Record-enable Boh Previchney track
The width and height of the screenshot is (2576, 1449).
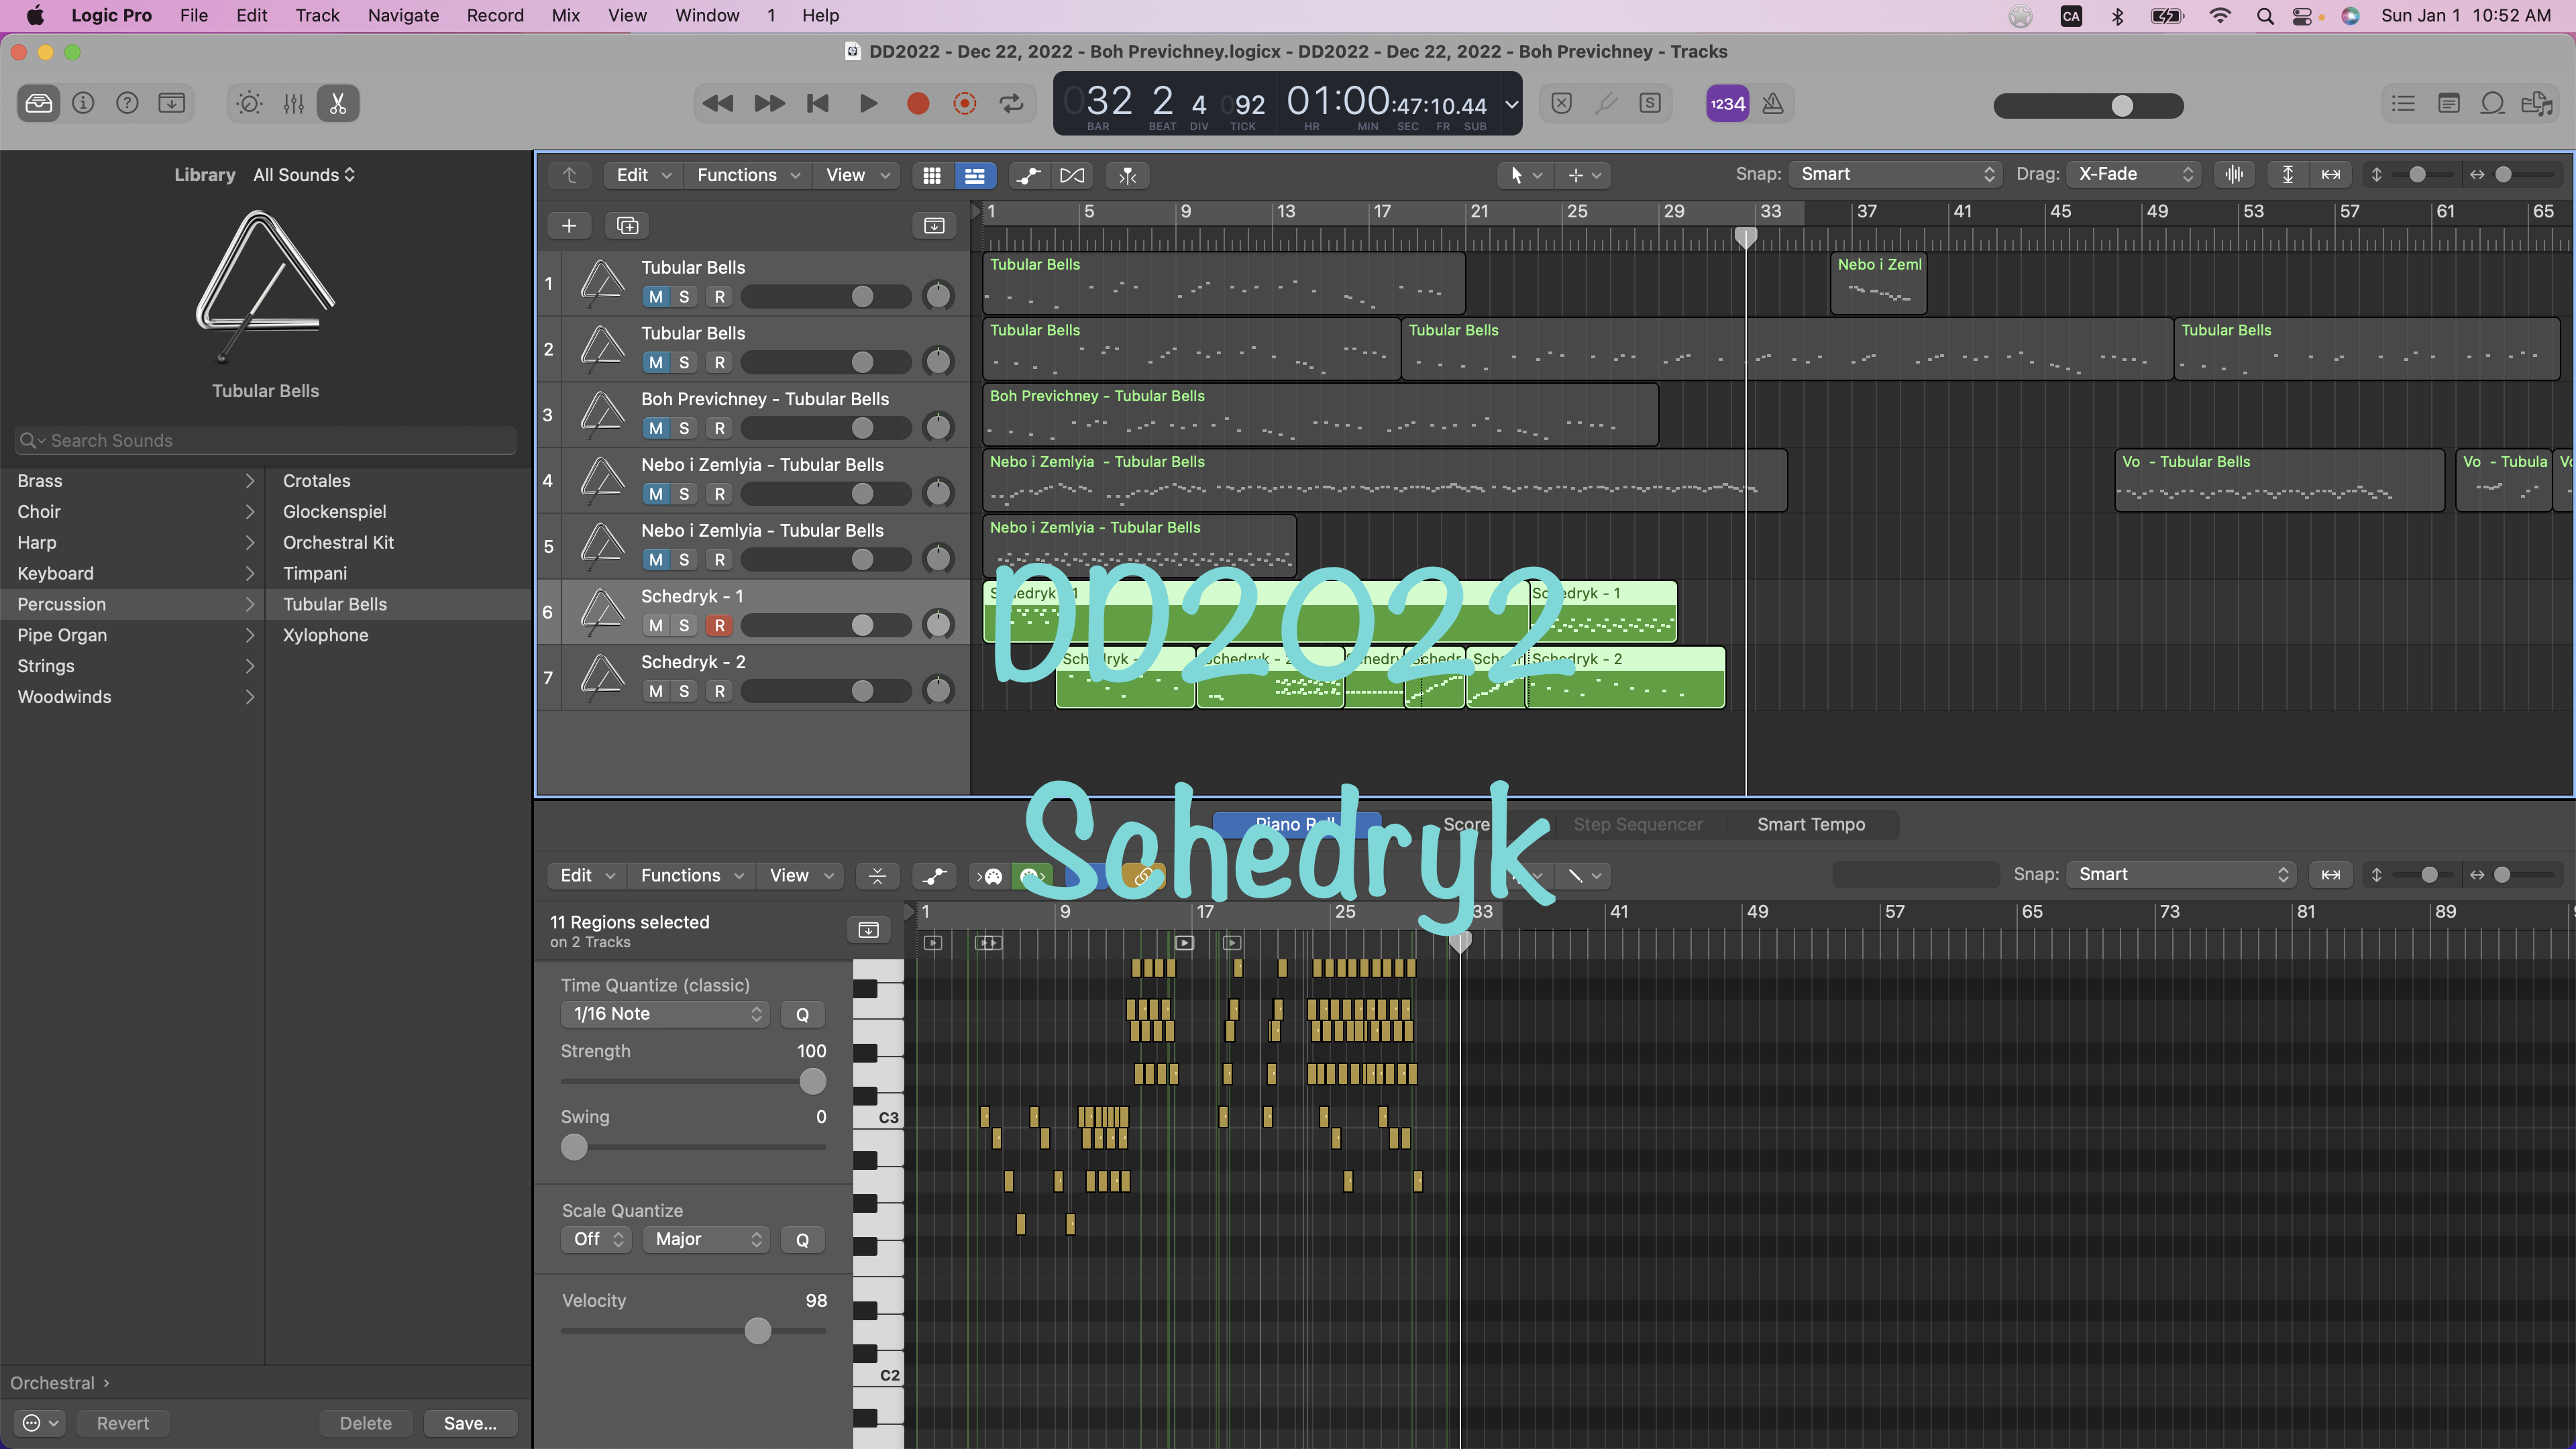point(719,428)
